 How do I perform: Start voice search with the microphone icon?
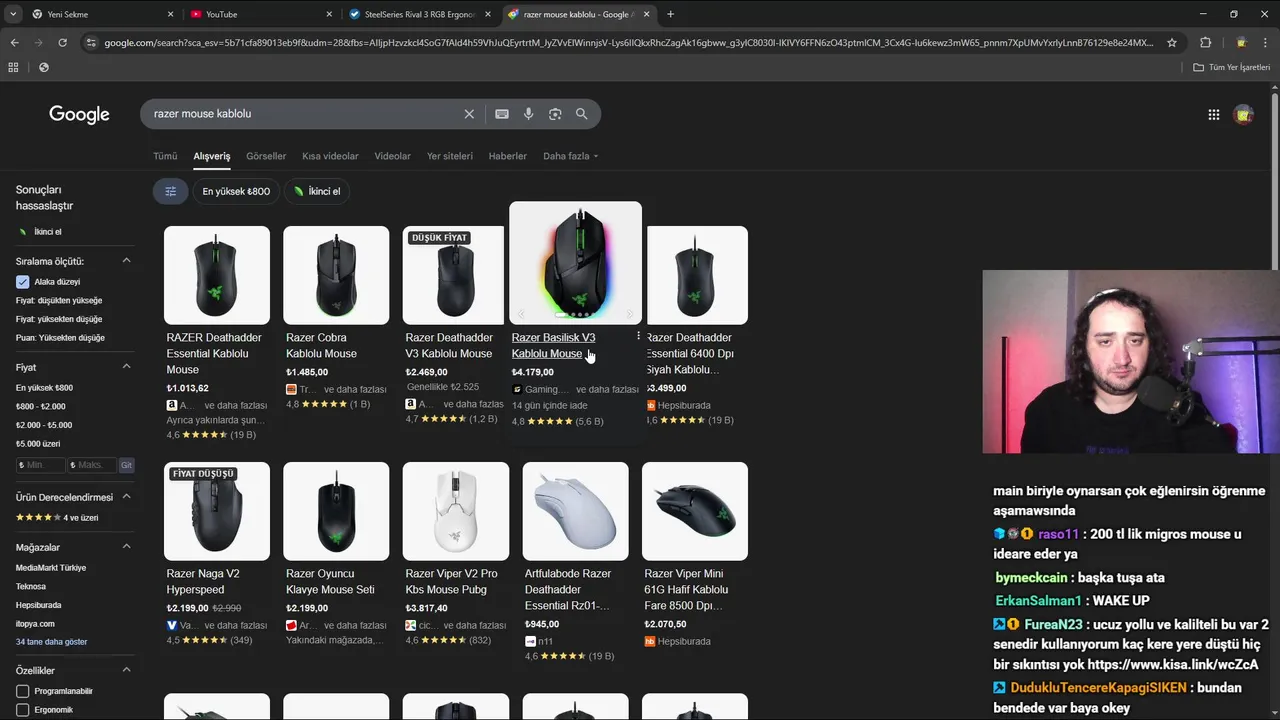click(x=529, y=114)
